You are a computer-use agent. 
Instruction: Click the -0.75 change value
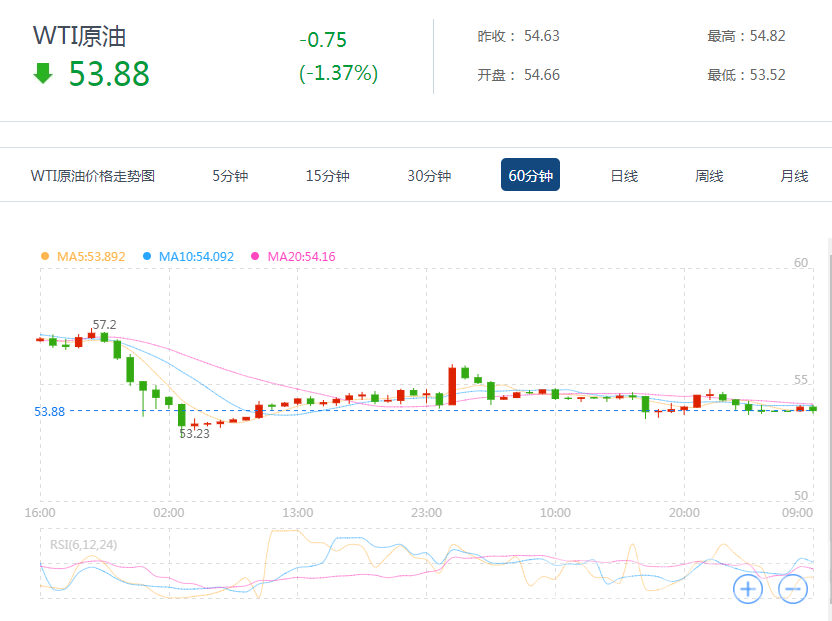pyautogui.click(x=323, y=40)
